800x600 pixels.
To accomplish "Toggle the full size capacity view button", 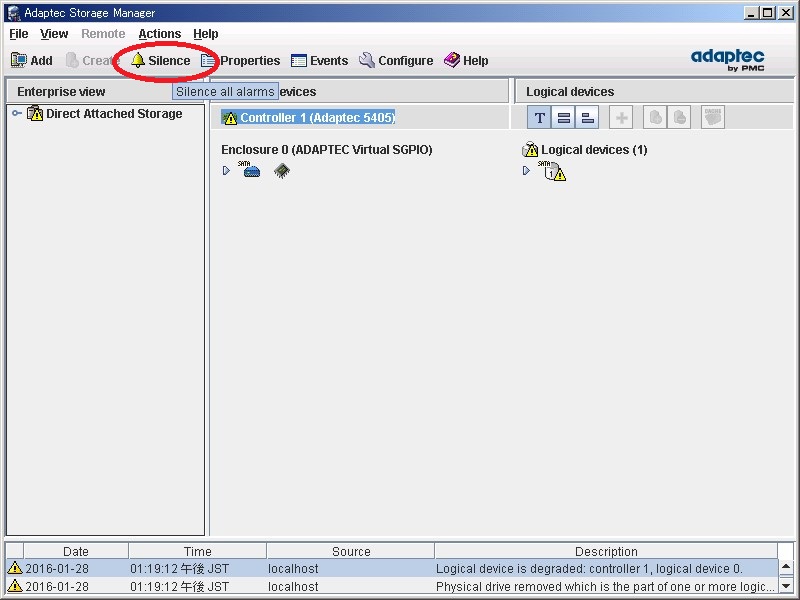I will [x=564, y=118].
